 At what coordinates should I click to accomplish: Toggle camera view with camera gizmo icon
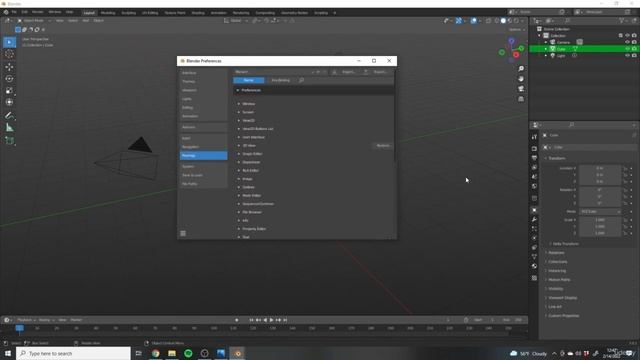pos(521,89)
